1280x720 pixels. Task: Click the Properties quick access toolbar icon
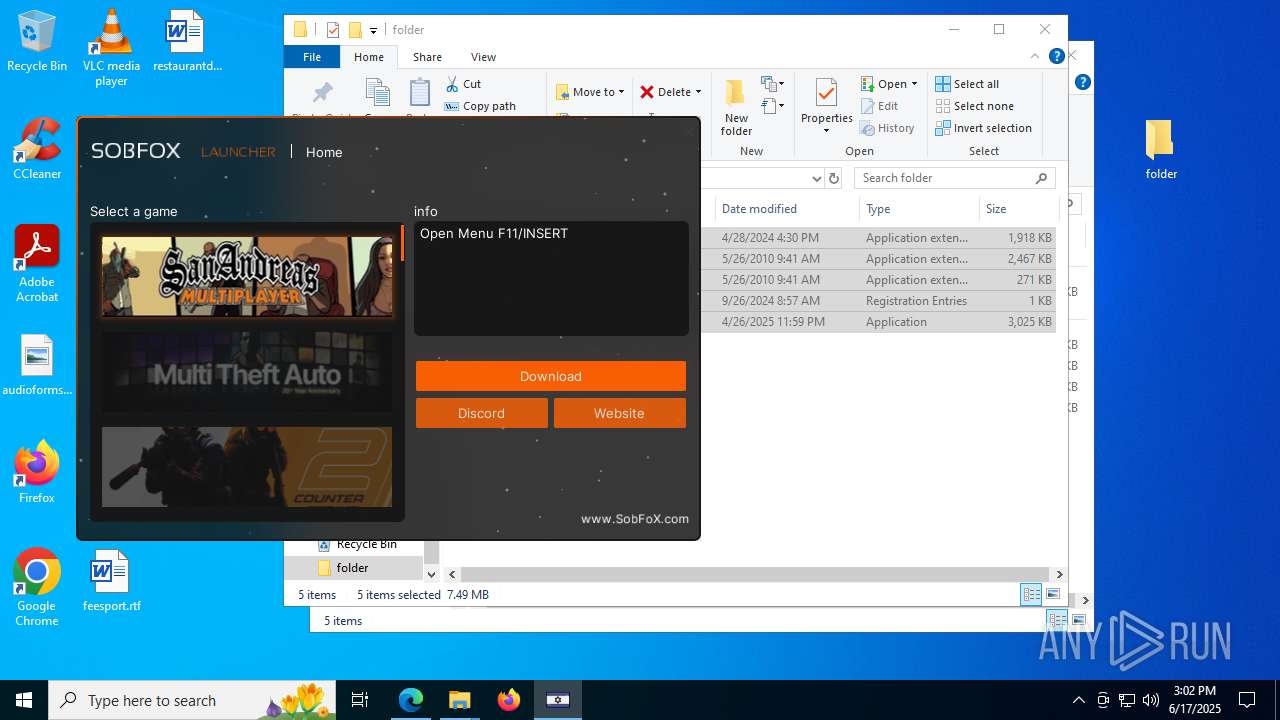tap(333, 30)
